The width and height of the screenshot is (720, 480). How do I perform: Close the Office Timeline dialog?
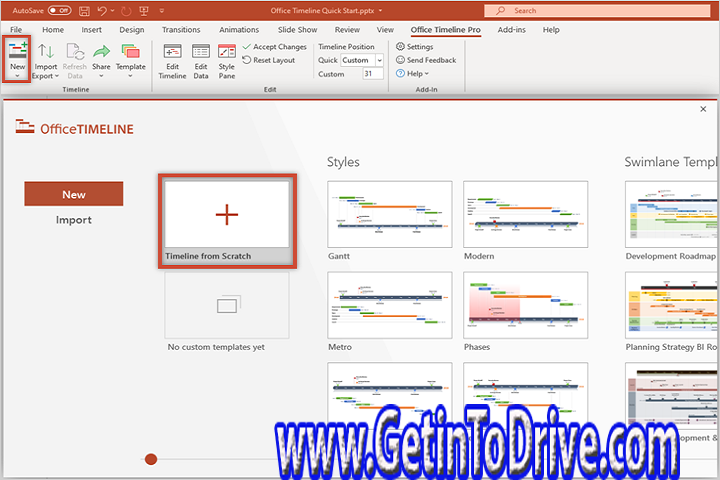click(703, 109)
